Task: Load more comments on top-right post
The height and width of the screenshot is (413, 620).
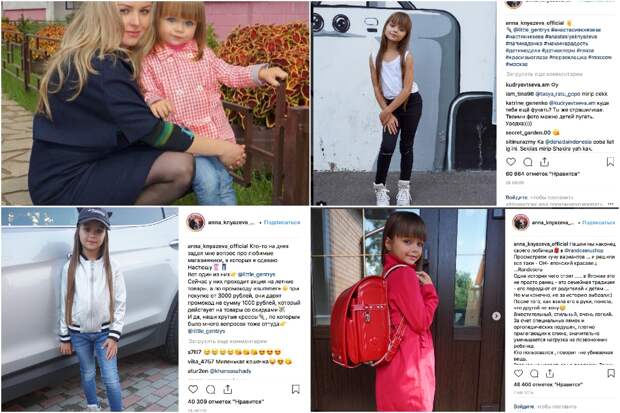Action: [x=544, y=74]
